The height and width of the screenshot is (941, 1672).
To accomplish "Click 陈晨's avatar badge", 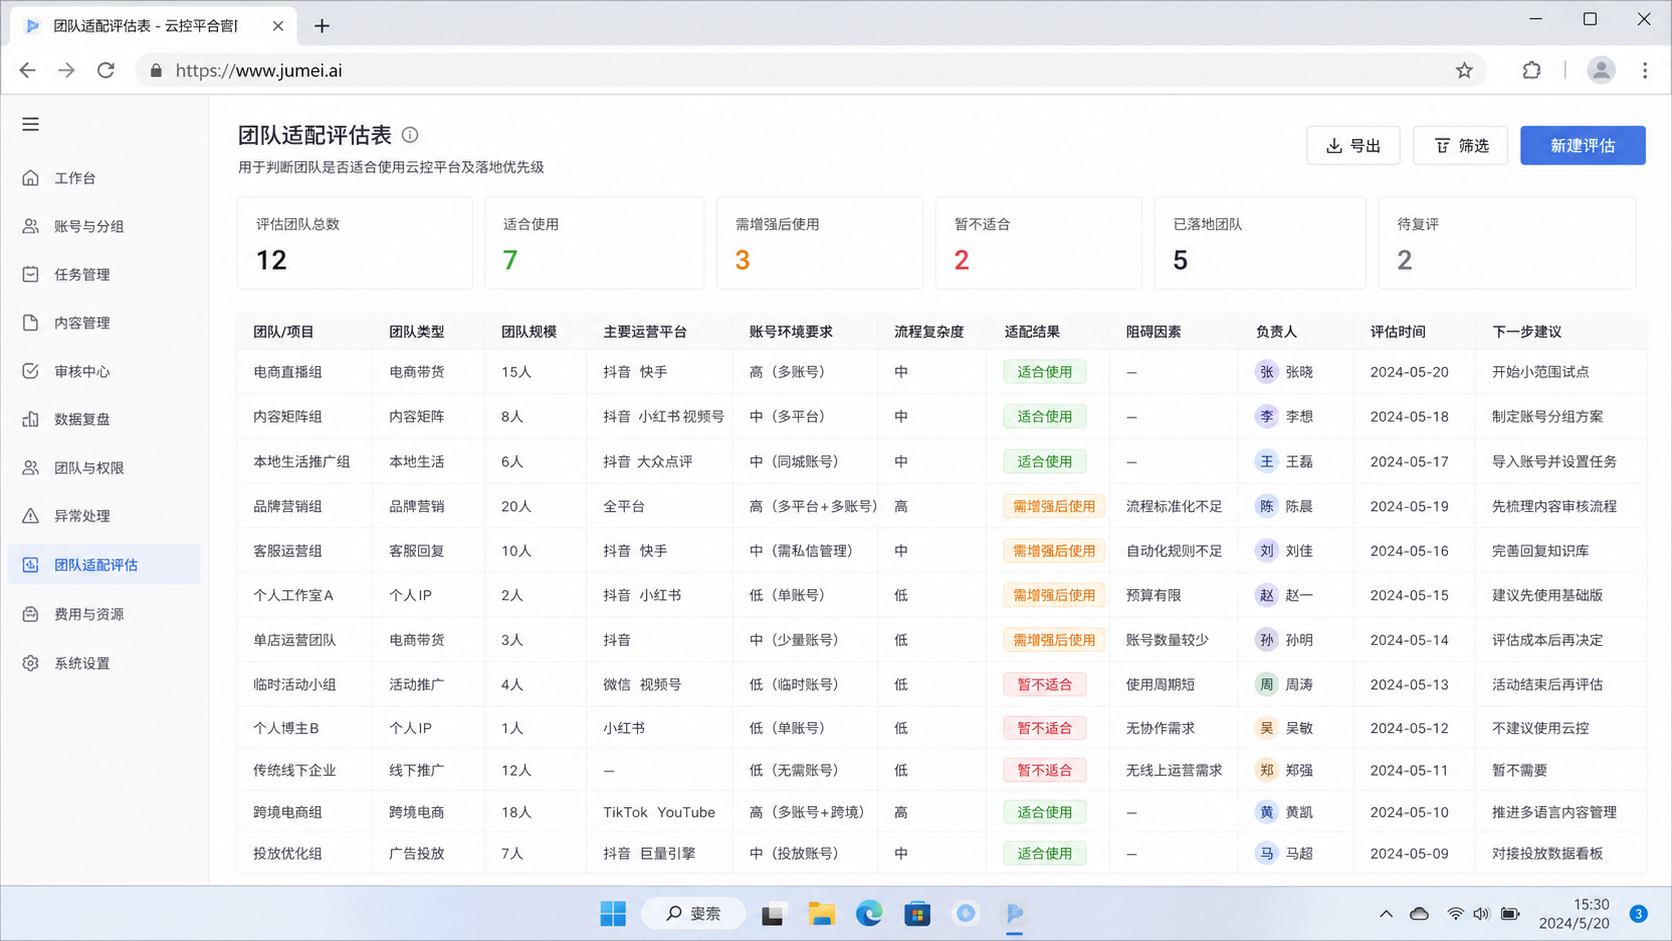I will 1267,507.
